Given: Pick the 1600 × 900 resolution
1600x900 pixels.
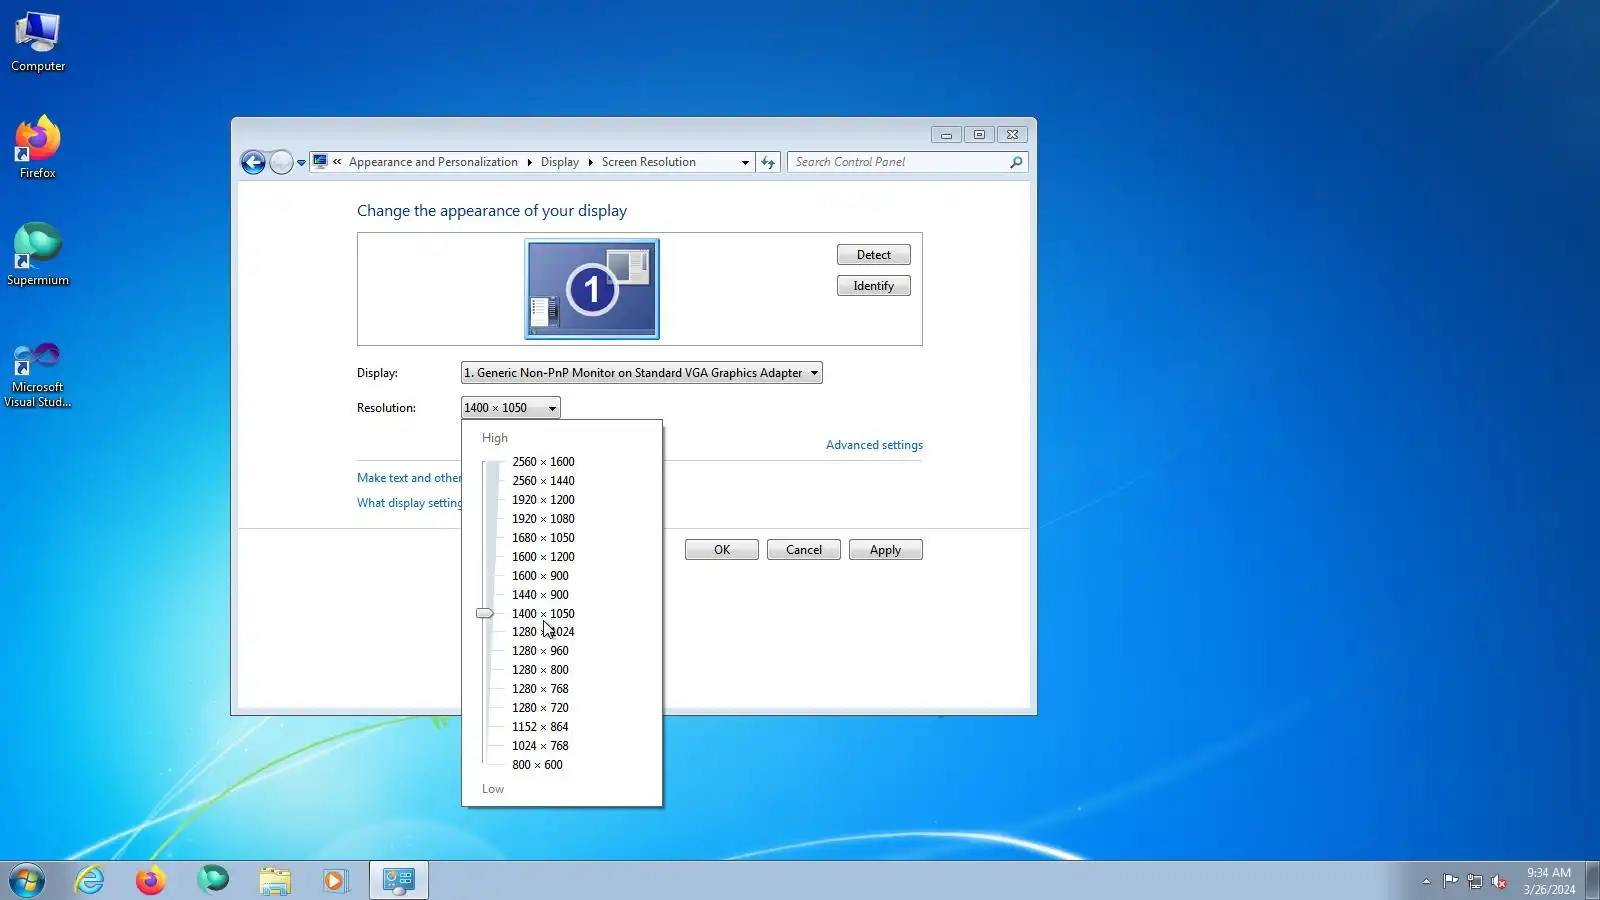Looking at the screenshot, I should (x=540, y=576).
